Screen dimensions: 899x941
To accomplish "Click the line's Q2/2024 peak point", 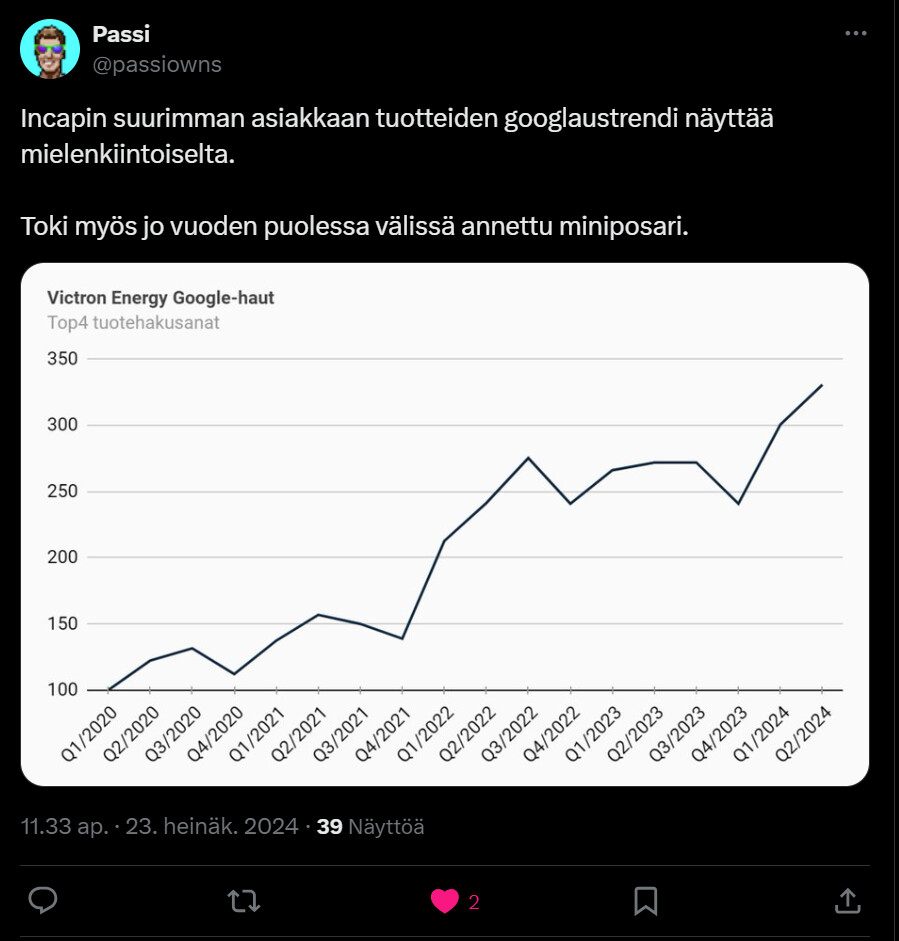I will [821, 385].
